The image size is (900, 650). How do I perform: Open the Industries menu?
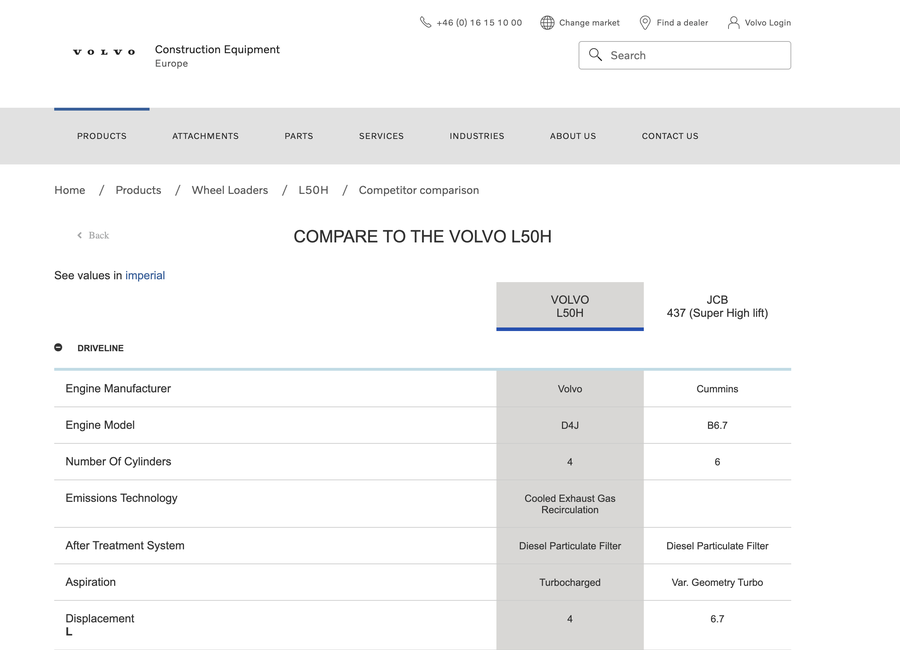[477, 136]
